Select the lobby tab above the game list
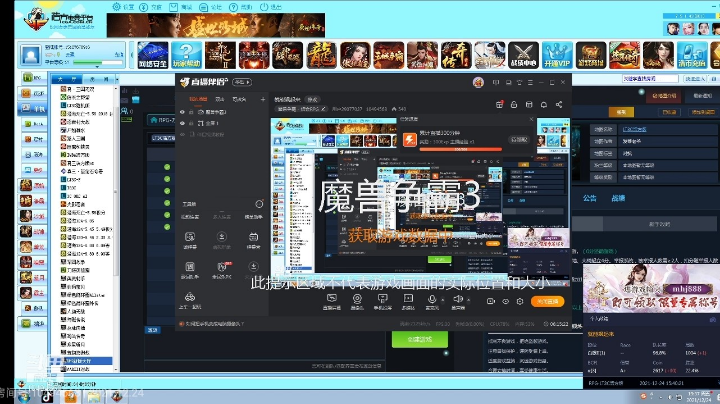The width and height of the screenshot is (720, 404). pos(67,79)
